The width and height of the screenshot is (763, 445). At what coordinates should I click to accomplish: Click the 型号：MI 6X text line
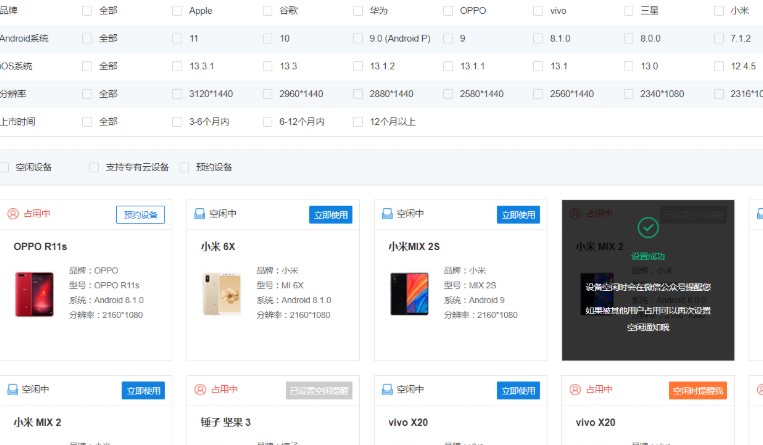280,285
